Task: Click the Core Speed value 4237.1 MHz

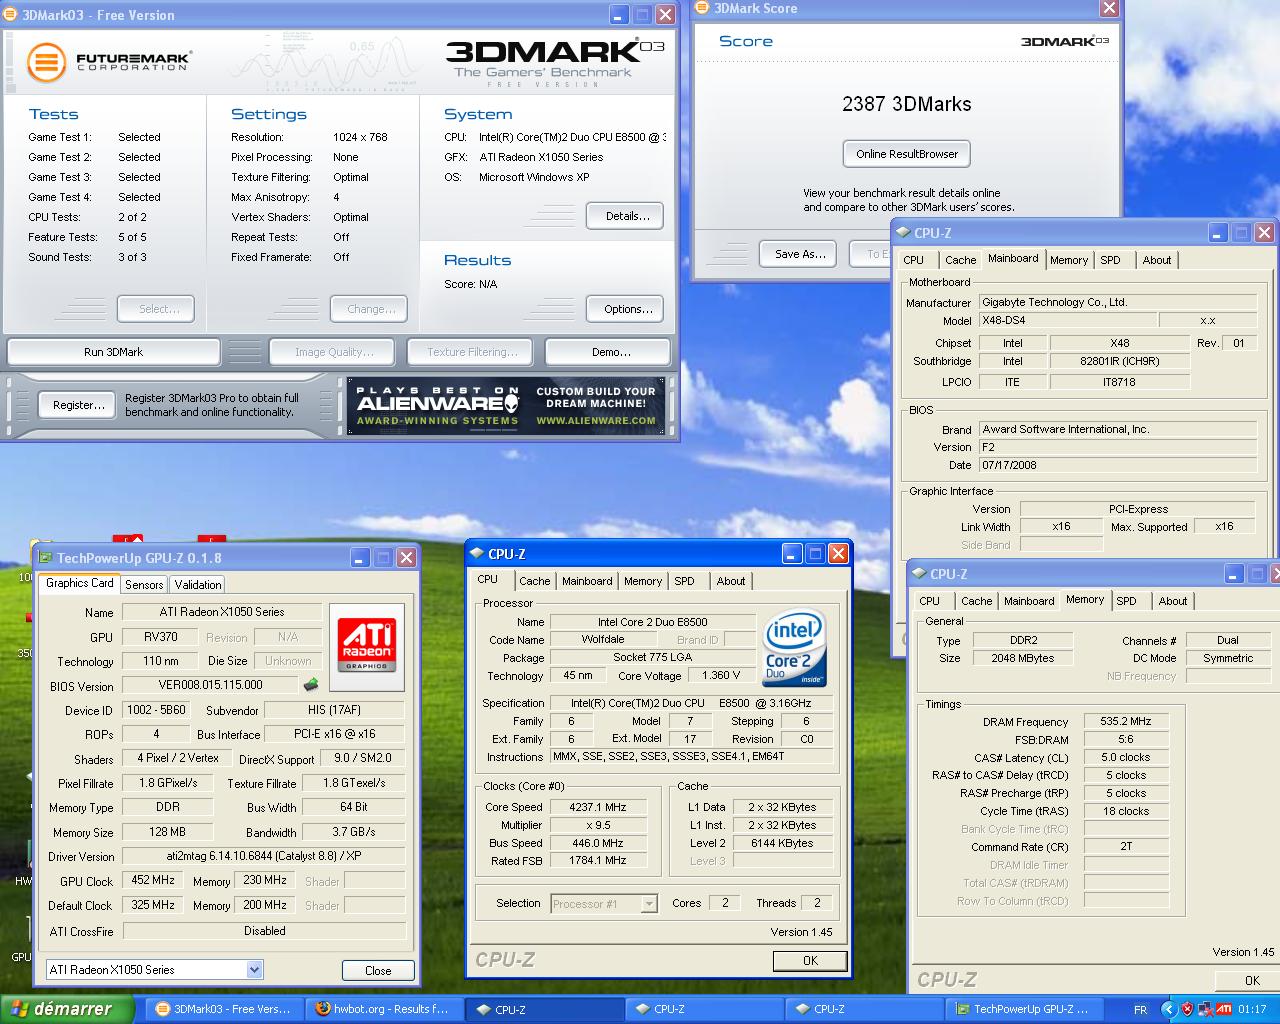Action: (x=598, y=807)
